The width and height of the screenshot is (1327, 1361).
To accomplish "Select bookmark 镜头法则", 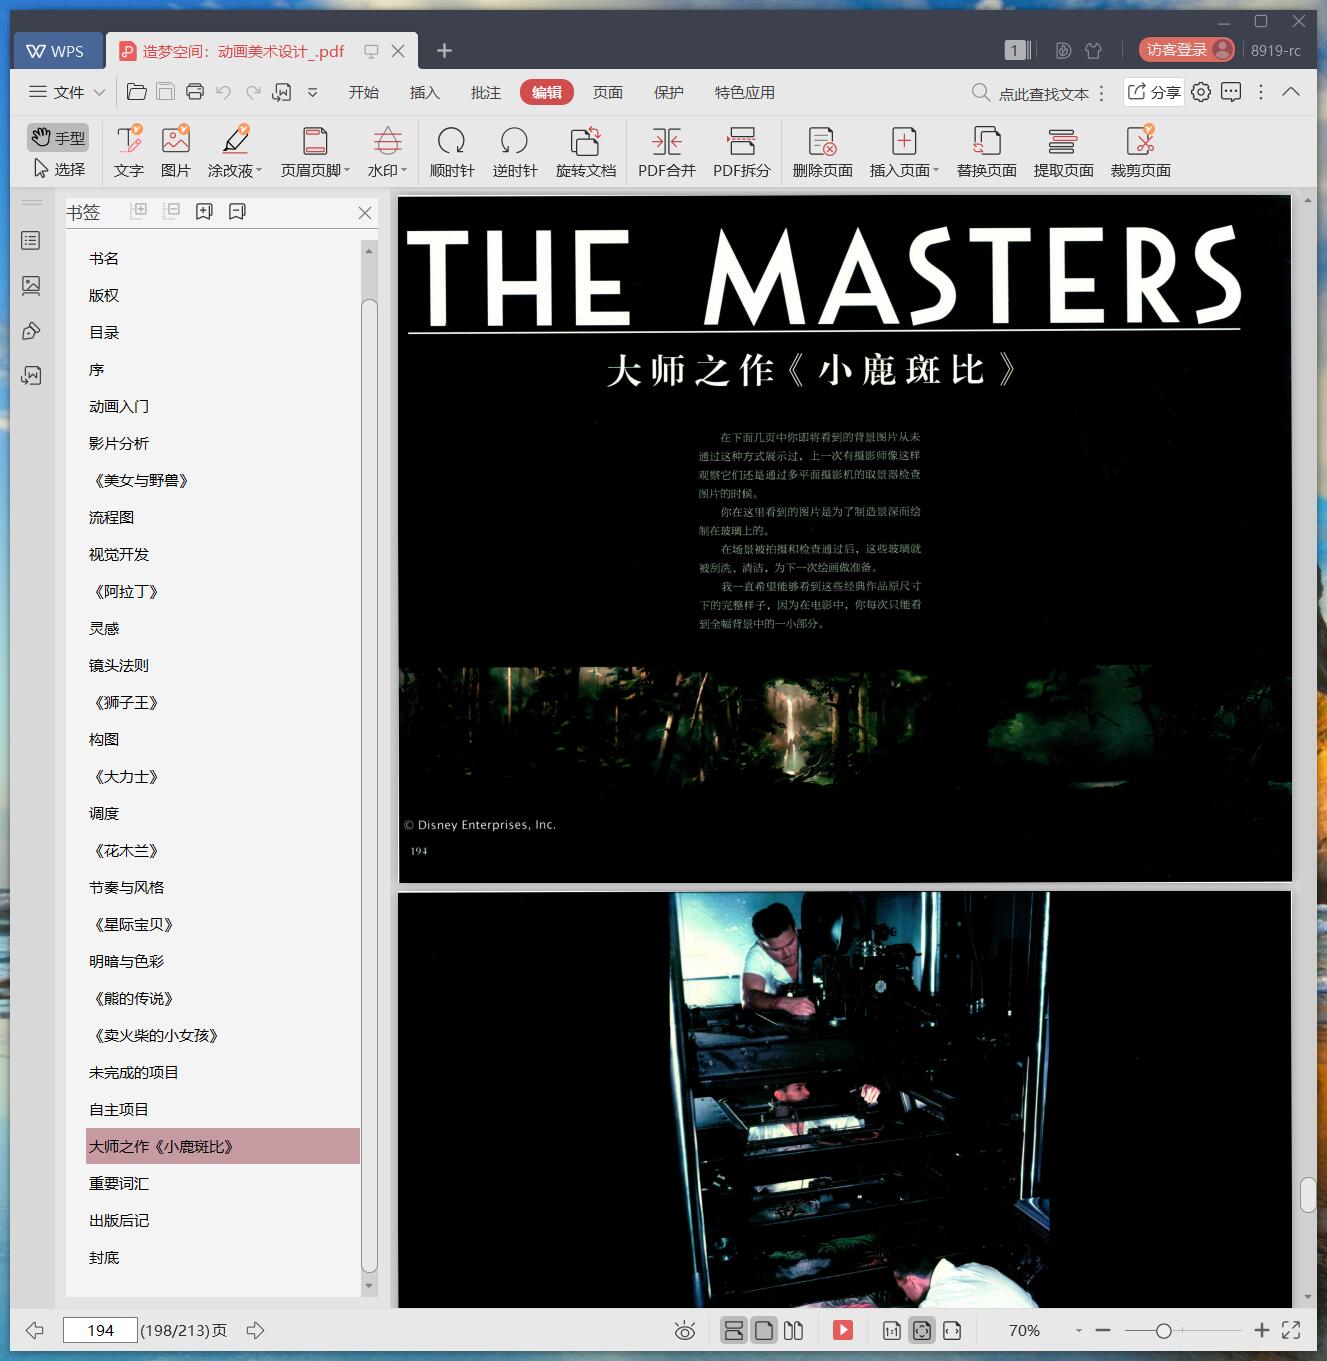I will coord(119,665).
